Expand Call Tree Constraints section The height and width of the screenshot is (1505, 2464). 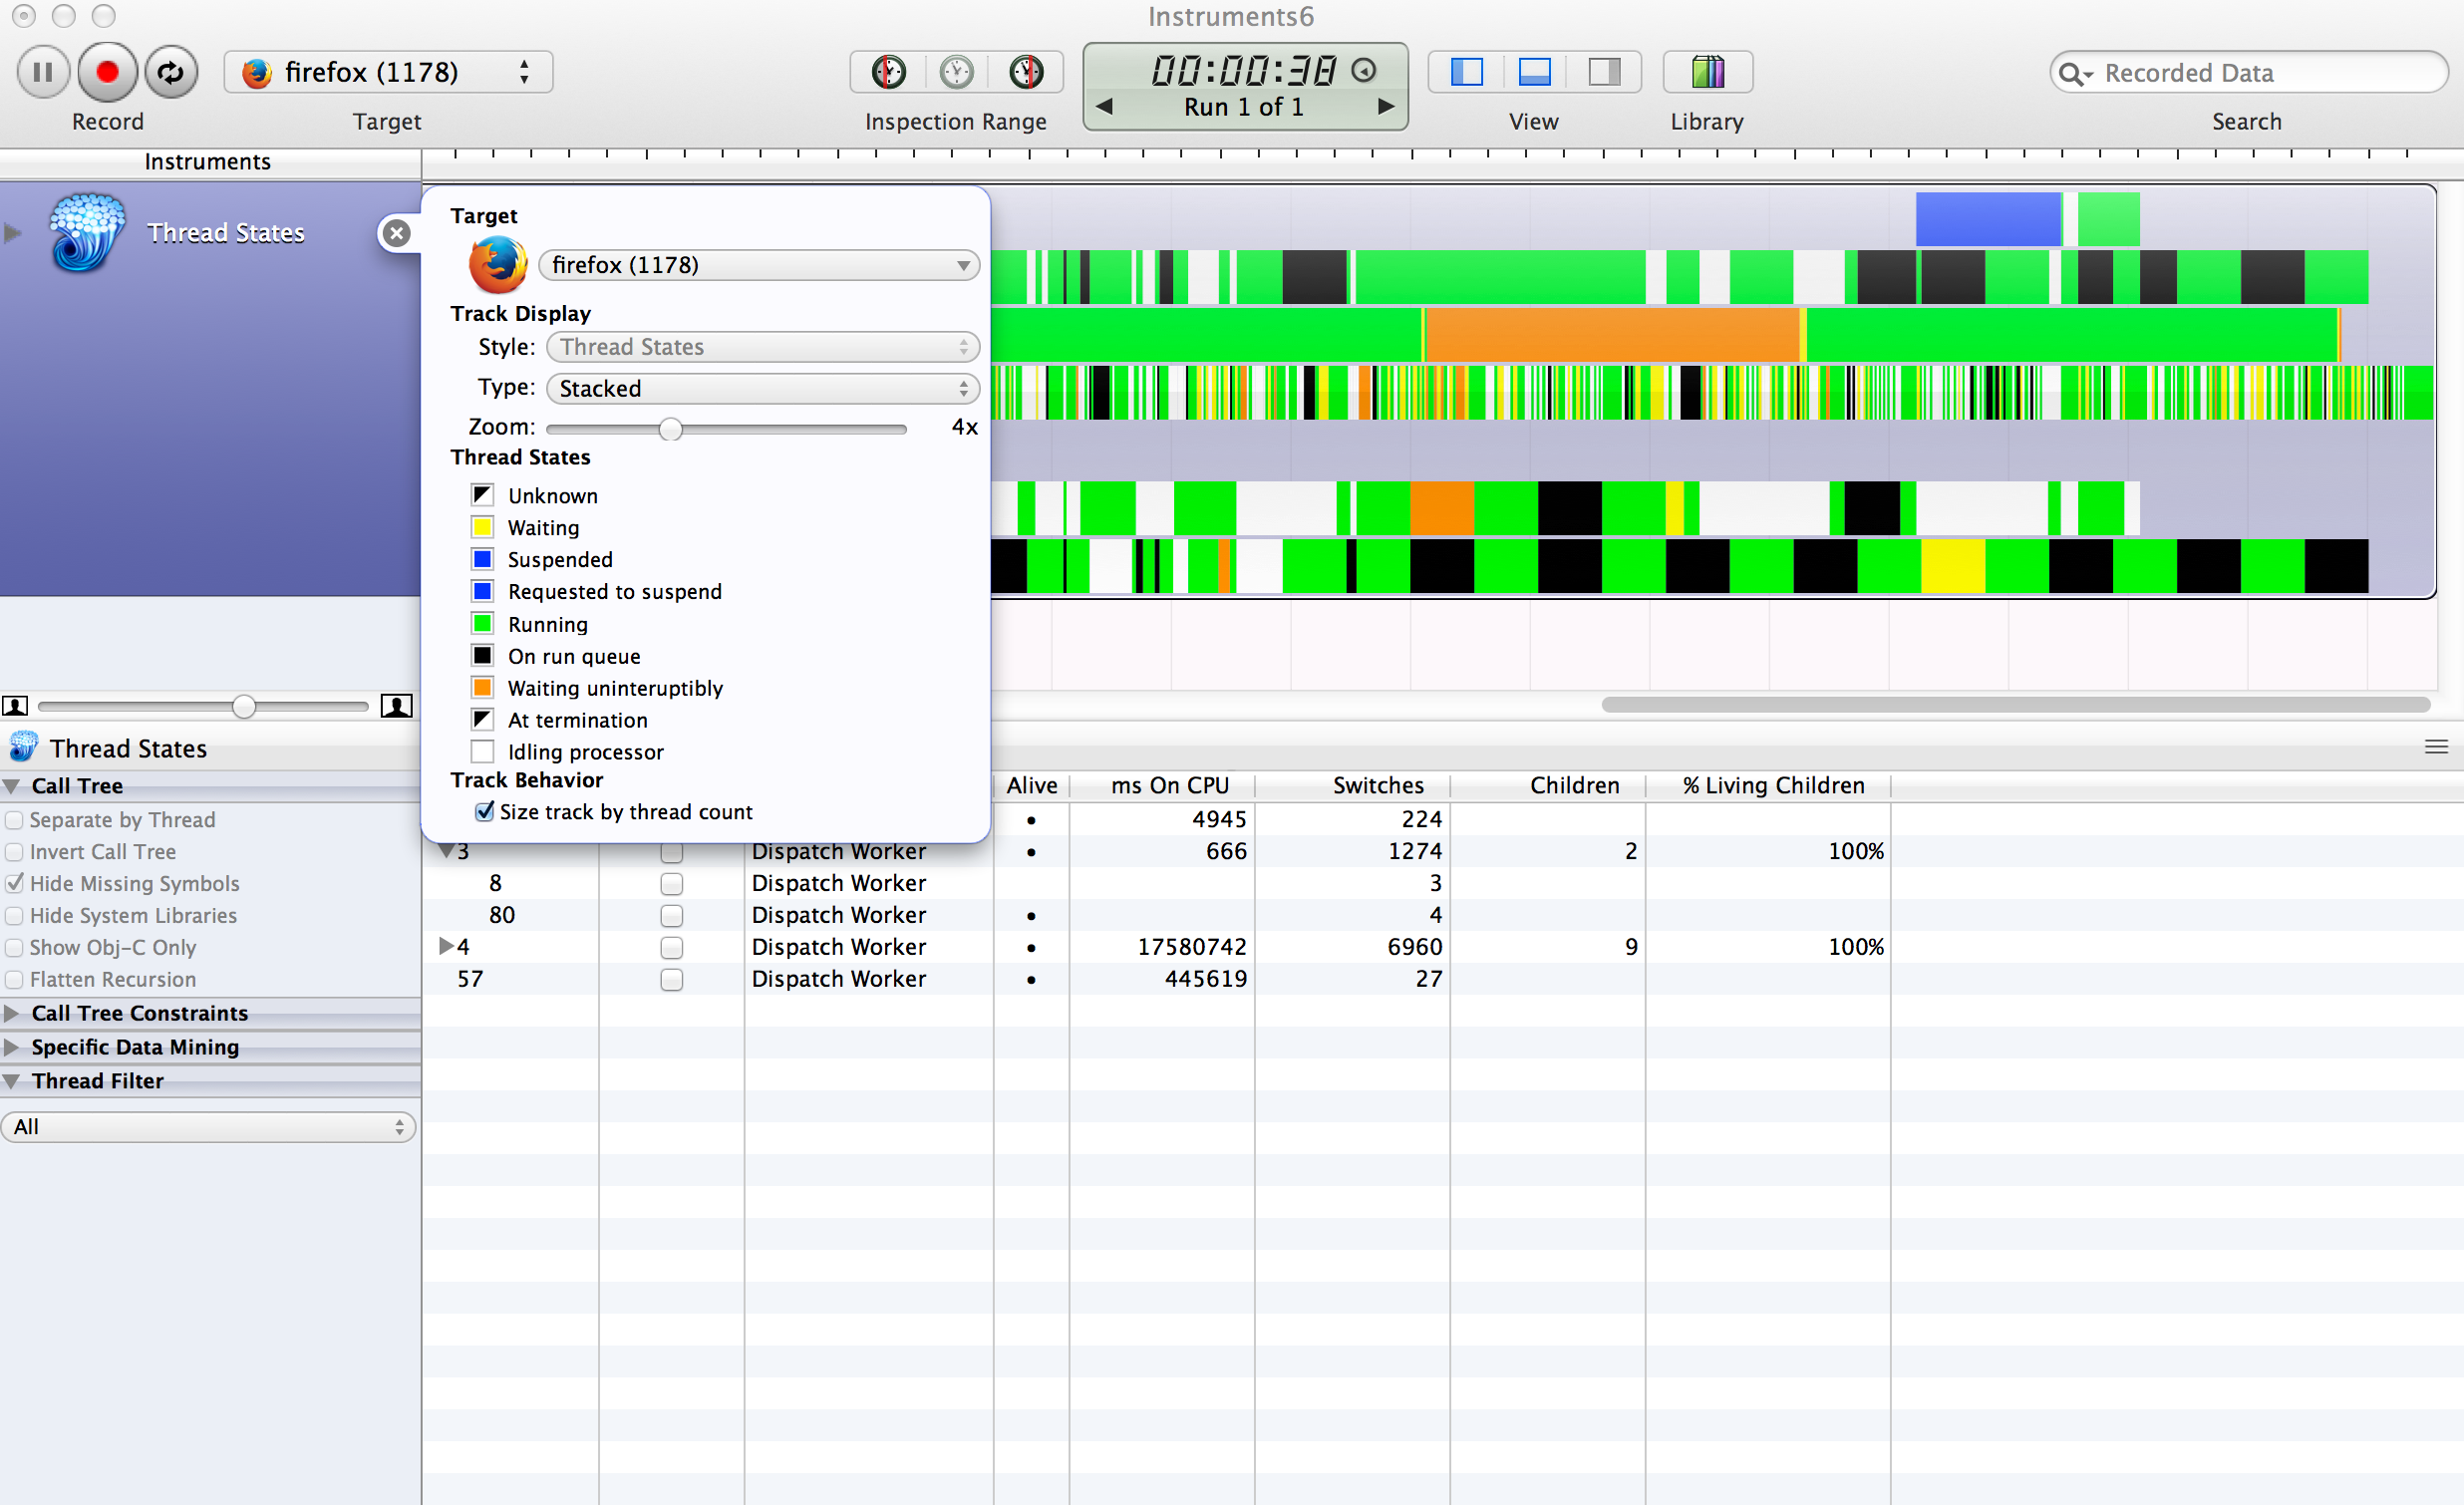tap(12, 1013)
